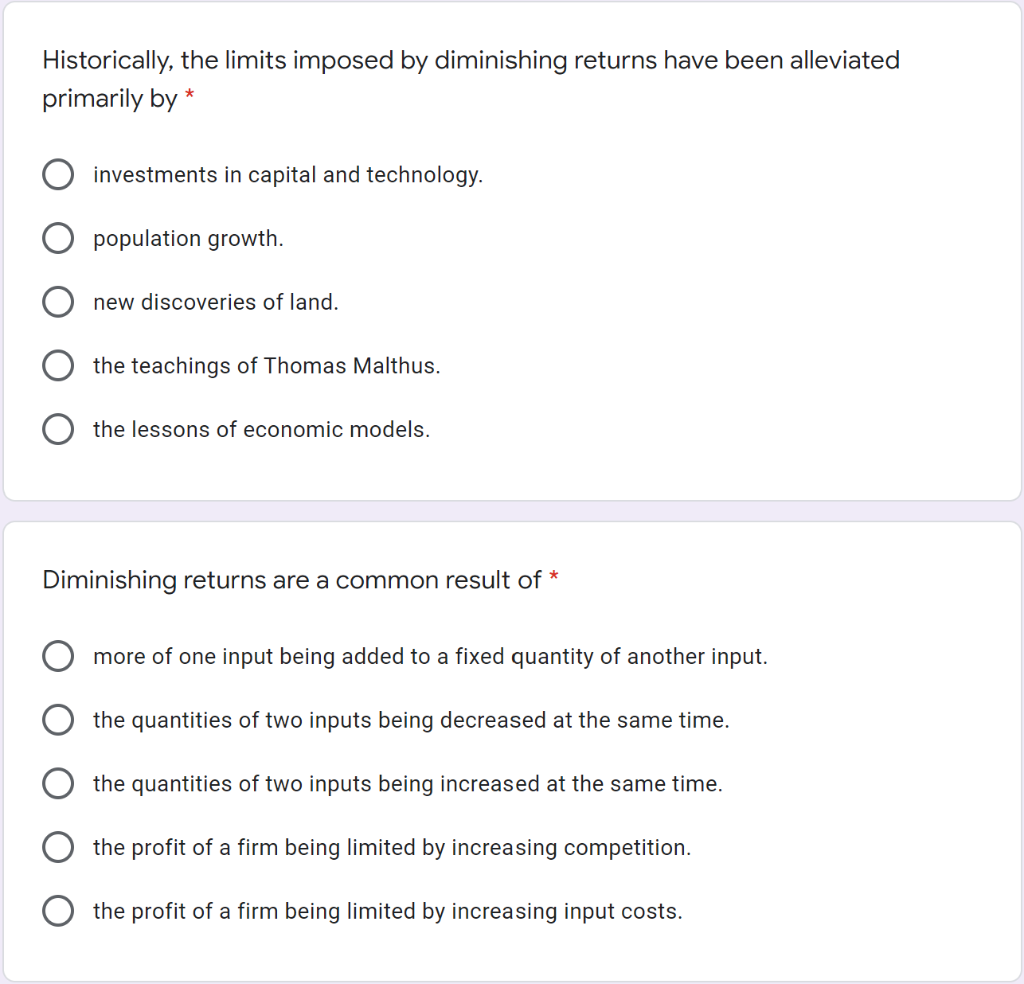Viewport: 1024px width, 984px height.
Task: Choose the 'population growth' option
Action: click(x=58, y=238)
